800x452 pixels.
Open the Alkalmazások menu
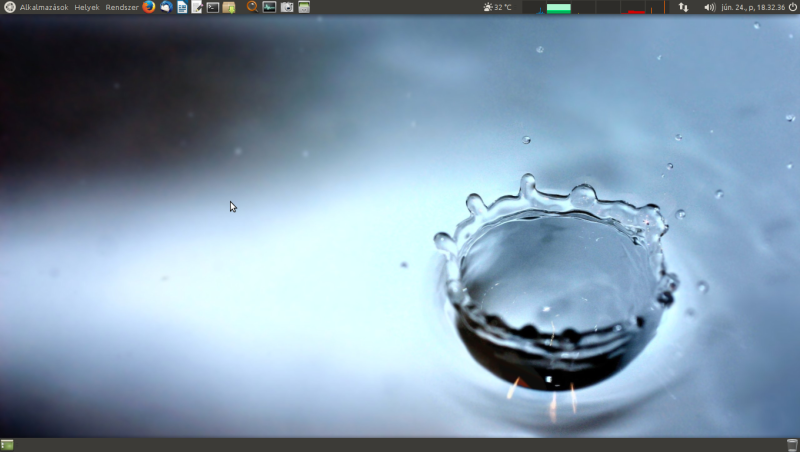pos(44,7)
